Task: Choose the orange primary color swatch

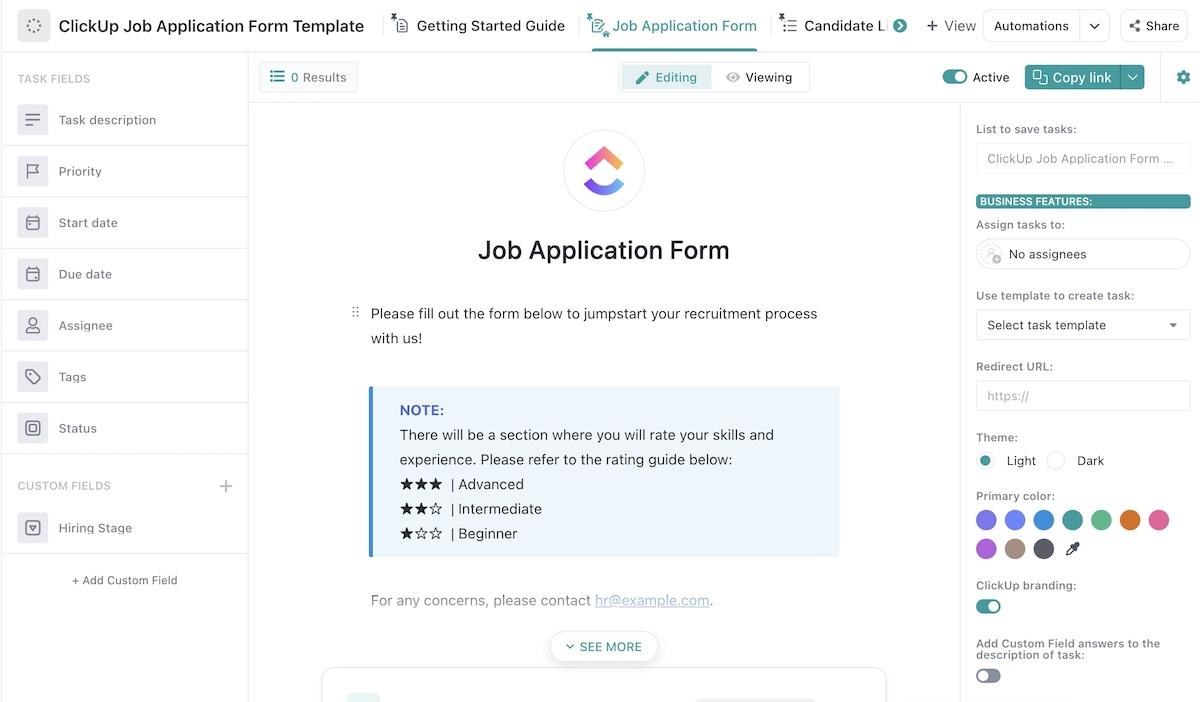Action: click(x=1130, y=520)
